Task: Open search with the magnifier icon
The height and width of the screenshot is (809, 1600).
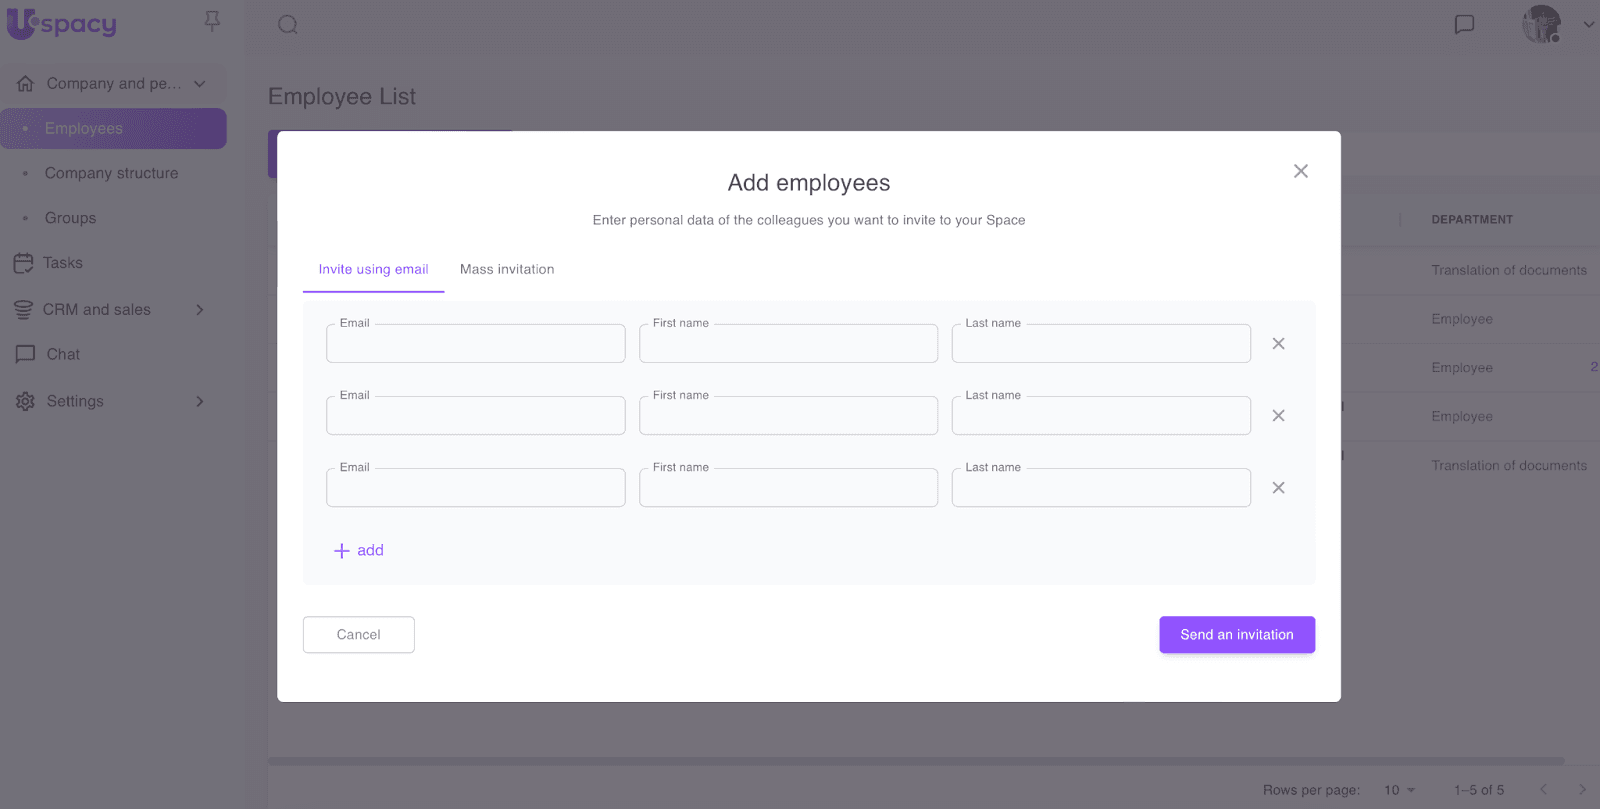Action: [288, 24]
